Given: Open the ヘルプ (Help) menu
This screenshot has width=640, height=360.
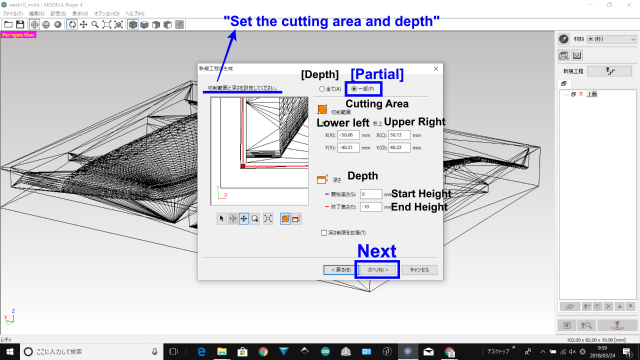Looking at the screenshot, I should point(135,13).
